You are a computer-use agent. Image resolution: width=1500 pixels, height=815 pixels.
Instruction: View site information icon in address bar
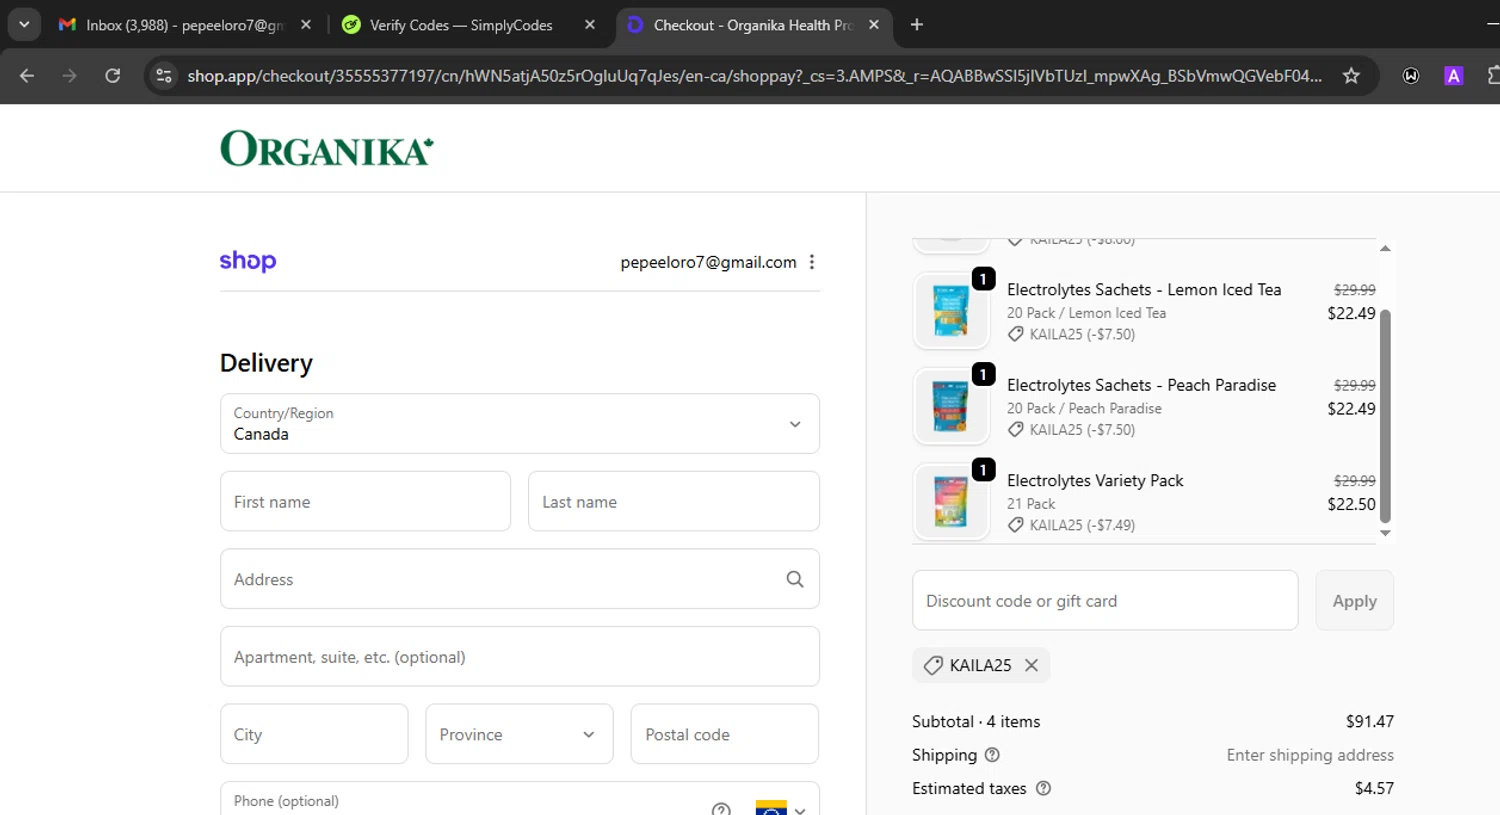point(164,76)
